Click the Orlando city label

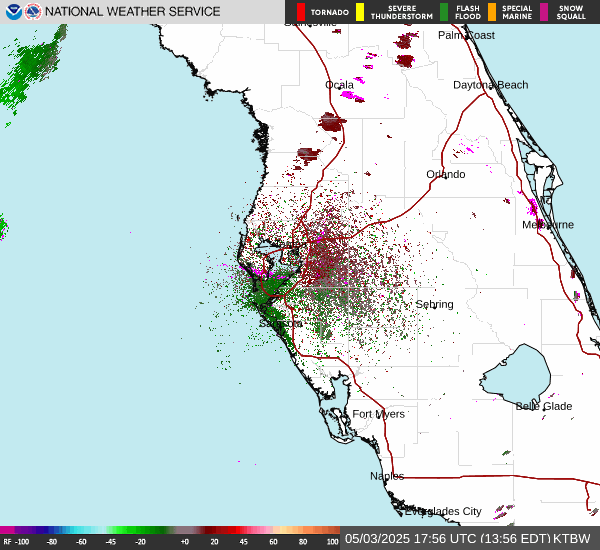tap(446, 175)
